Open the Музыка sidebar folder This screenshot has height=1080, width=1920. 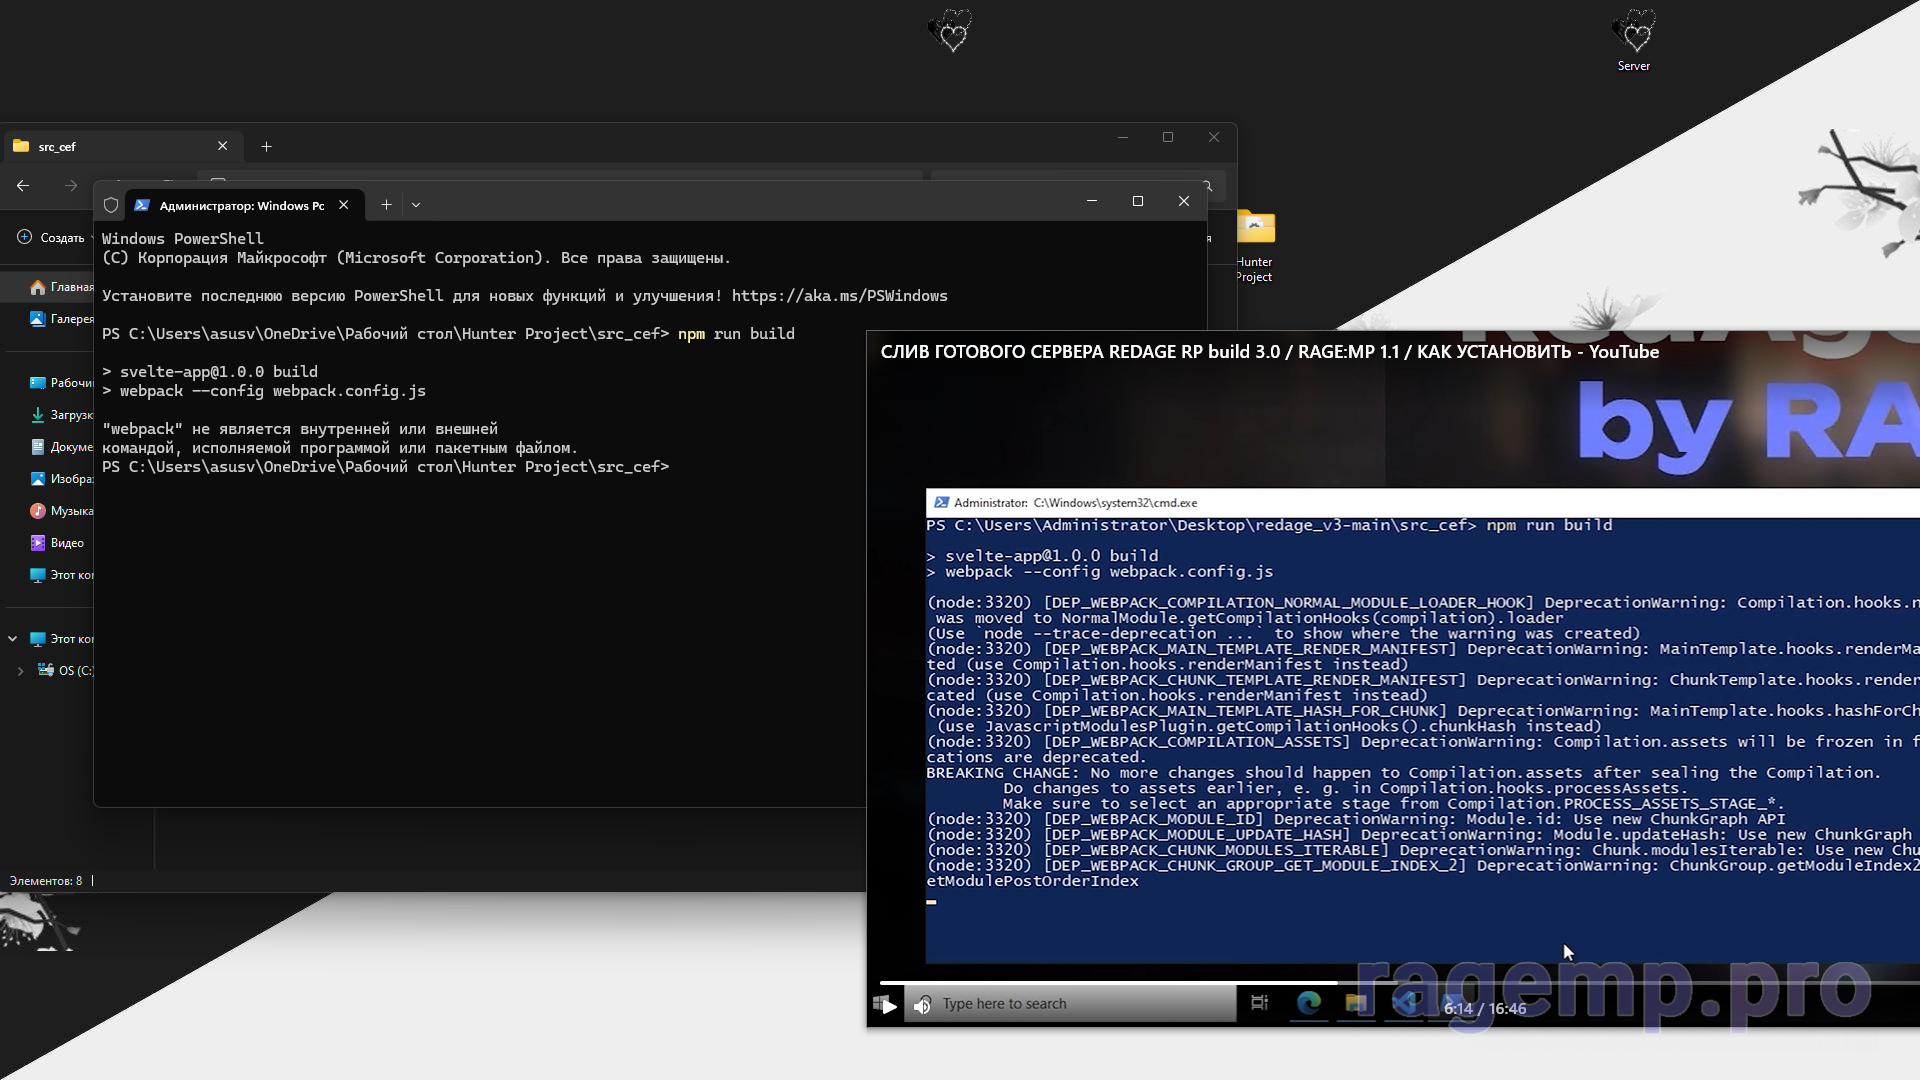pyautogui.click(x=66, y=511)
